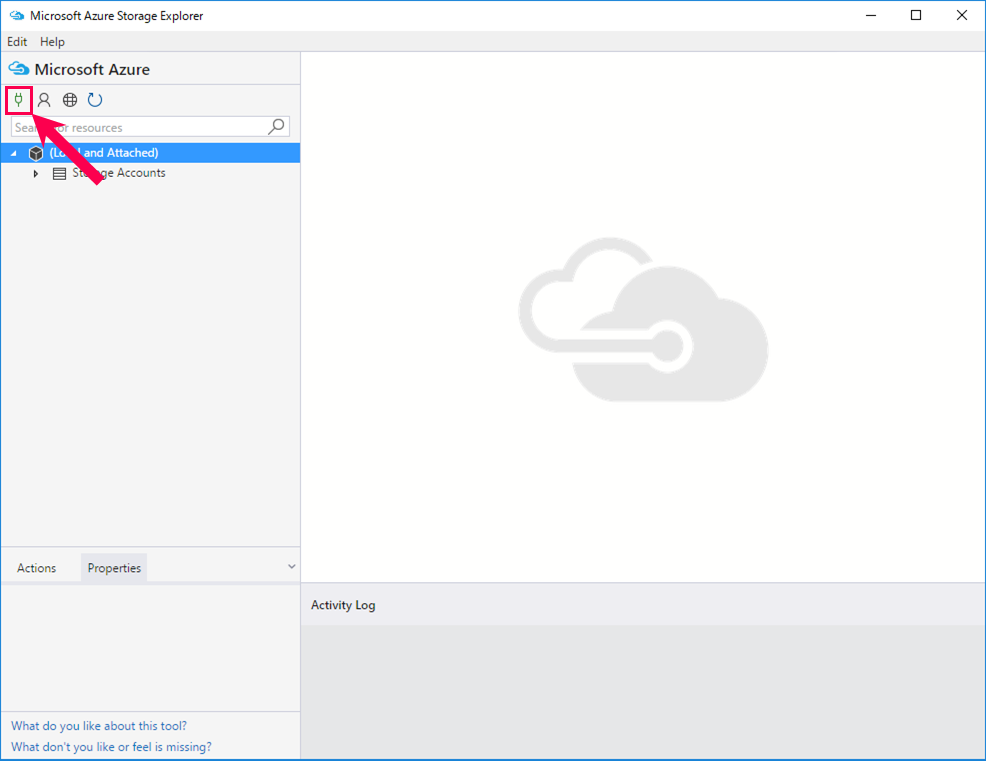Open Azure account settings person icon
Image resolution: width=986 pixels, height=761 pixels.
[x=44, y=99]
